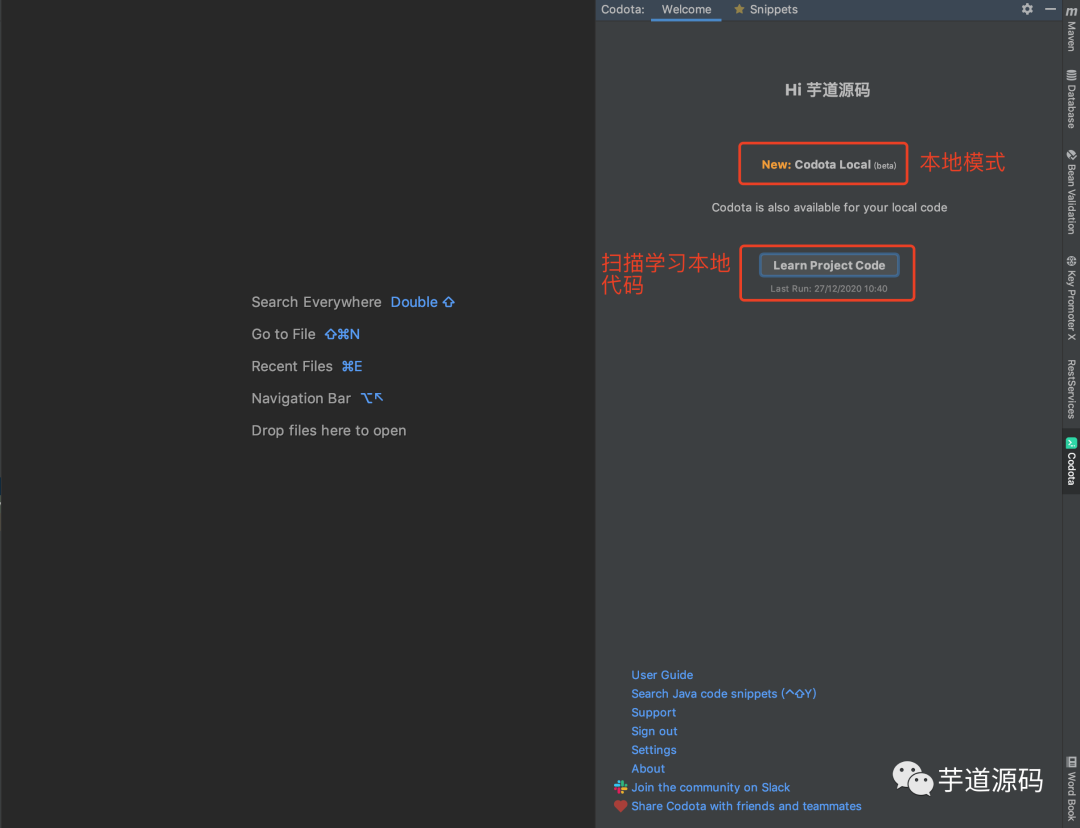Image resolution: width=1080 pixels, height=828 pixels.
Task: Open the Key Promoter X tool window
Action: coord(1071,298)
